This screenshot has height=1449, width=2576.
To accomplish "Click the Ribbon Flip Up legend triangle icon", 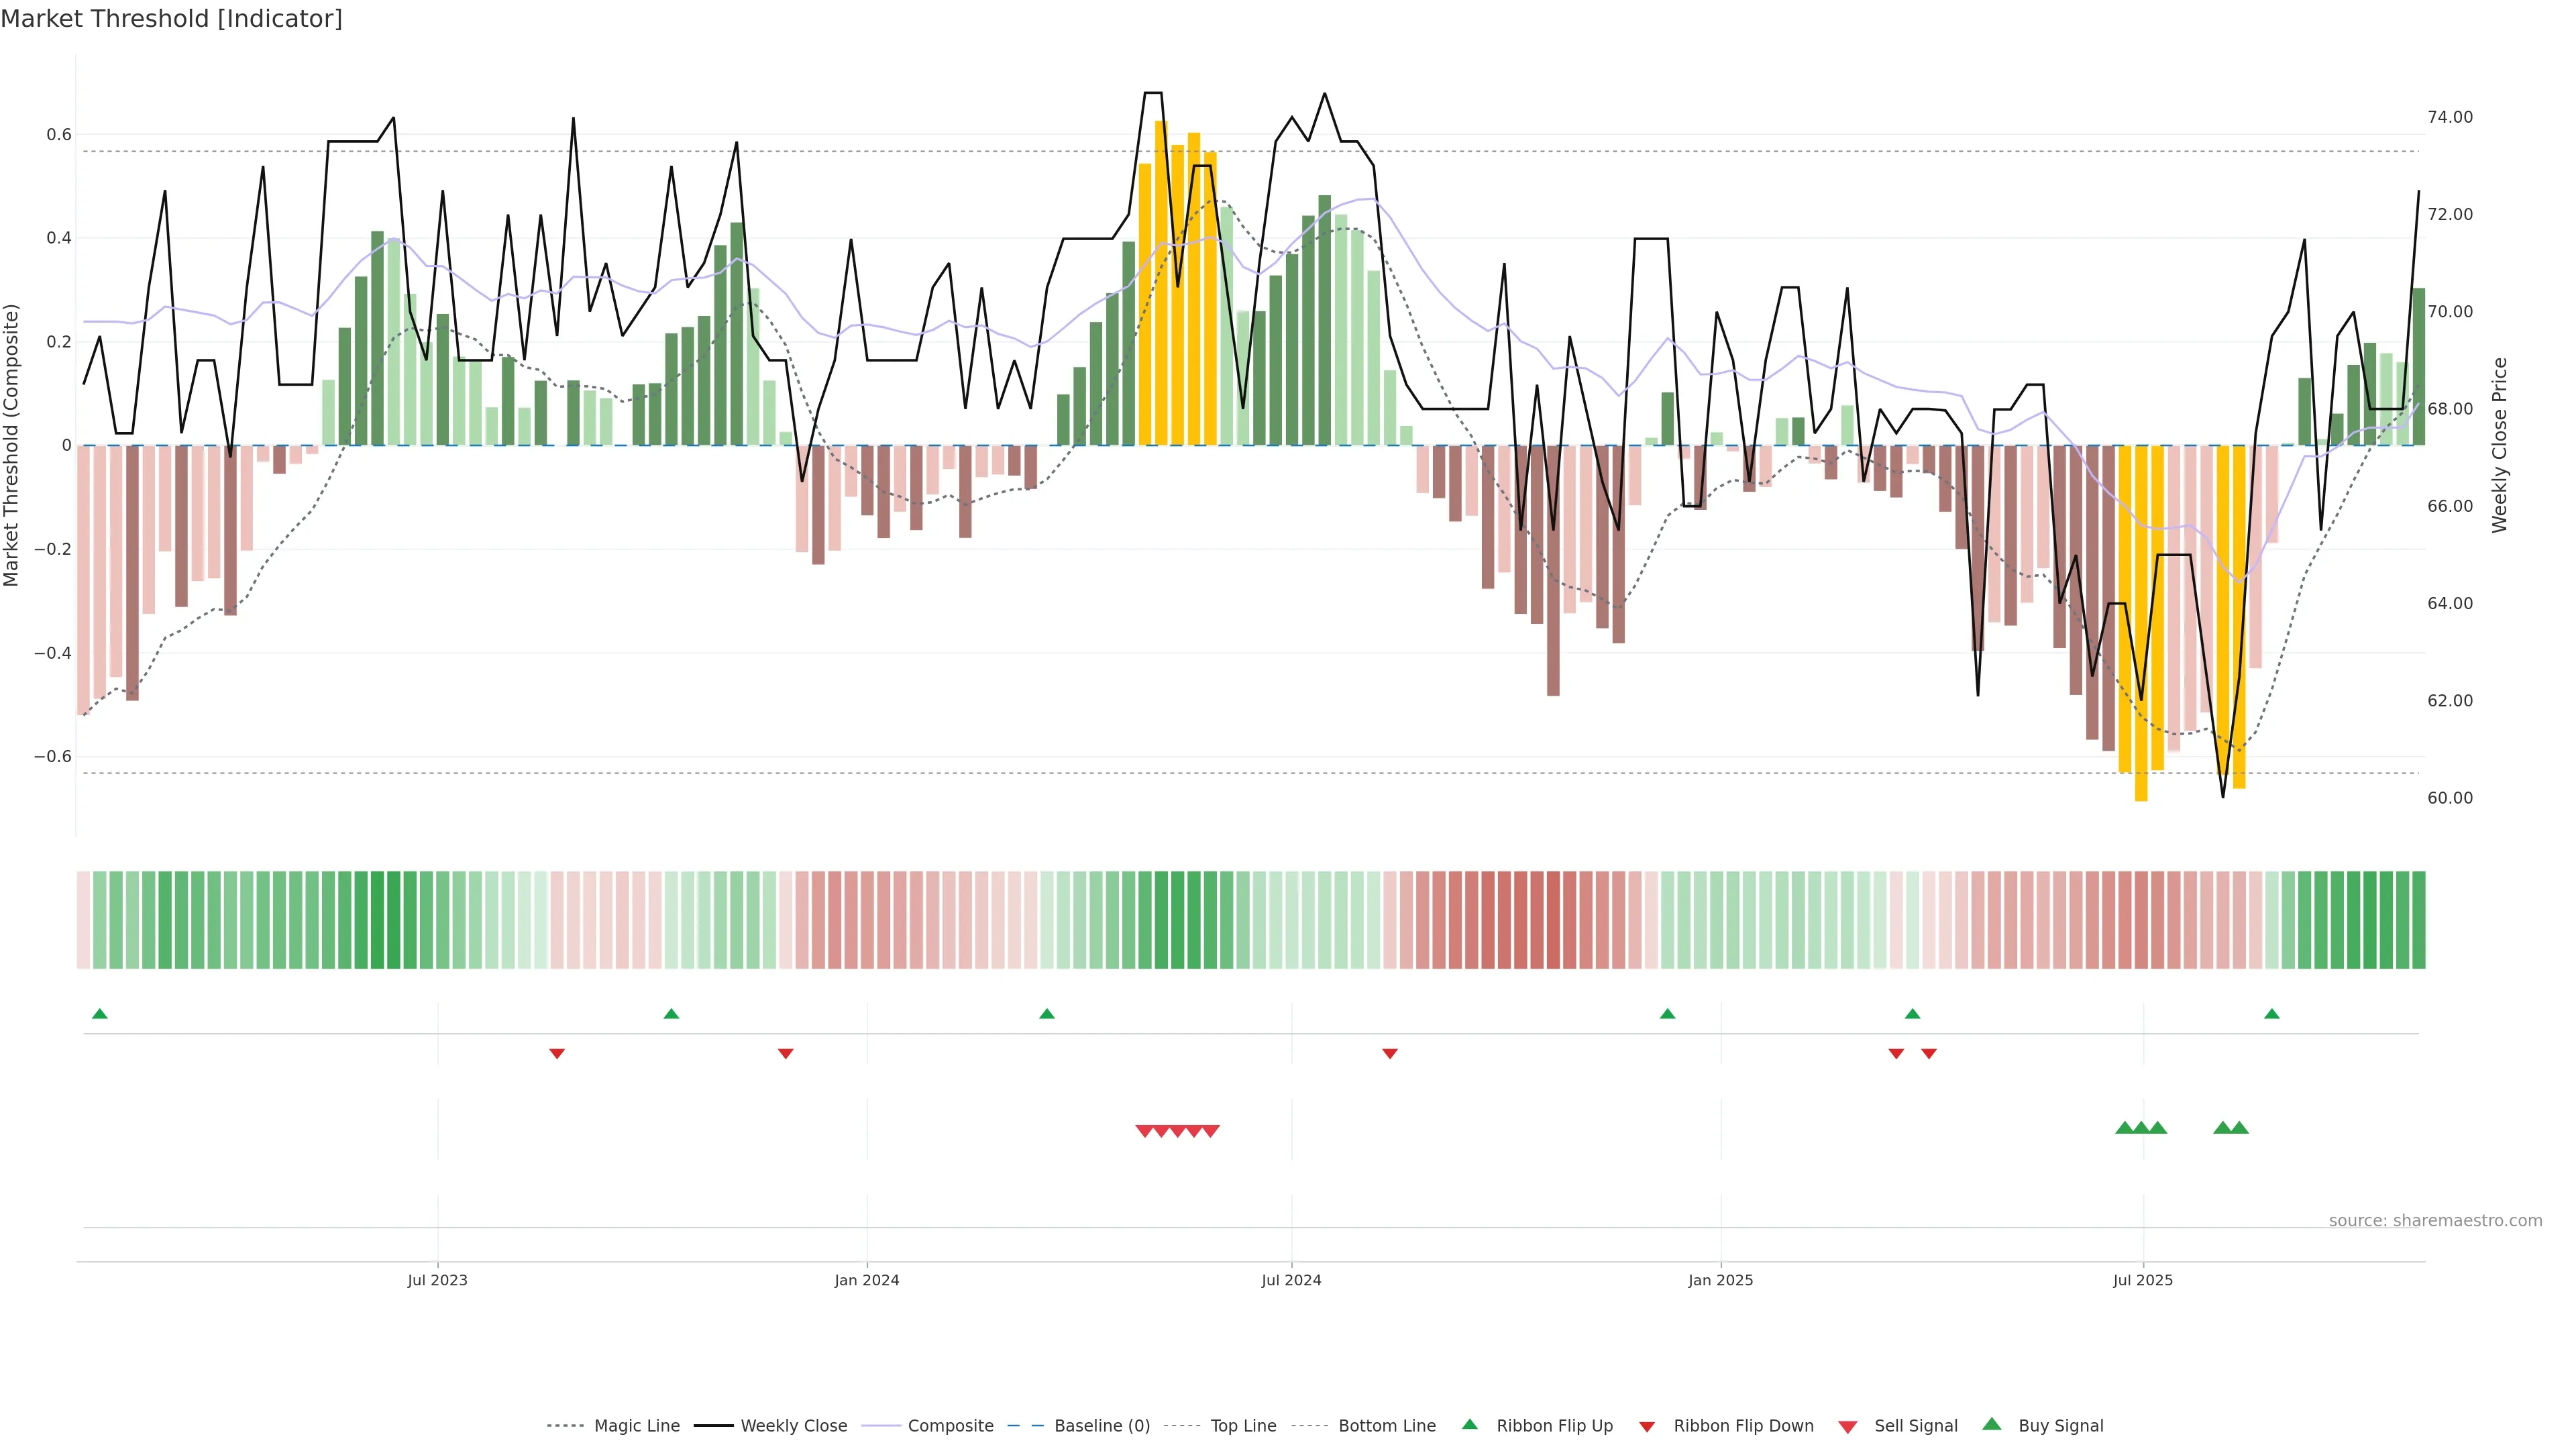I will (1469, 1424).
